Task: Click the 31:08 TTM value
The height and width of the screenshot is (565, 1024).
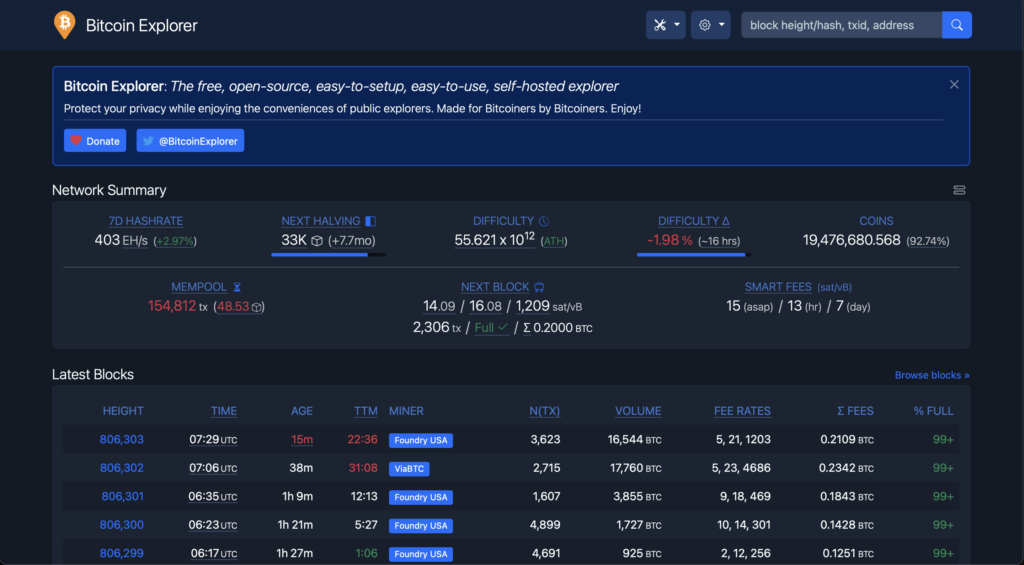Action: 362,468
